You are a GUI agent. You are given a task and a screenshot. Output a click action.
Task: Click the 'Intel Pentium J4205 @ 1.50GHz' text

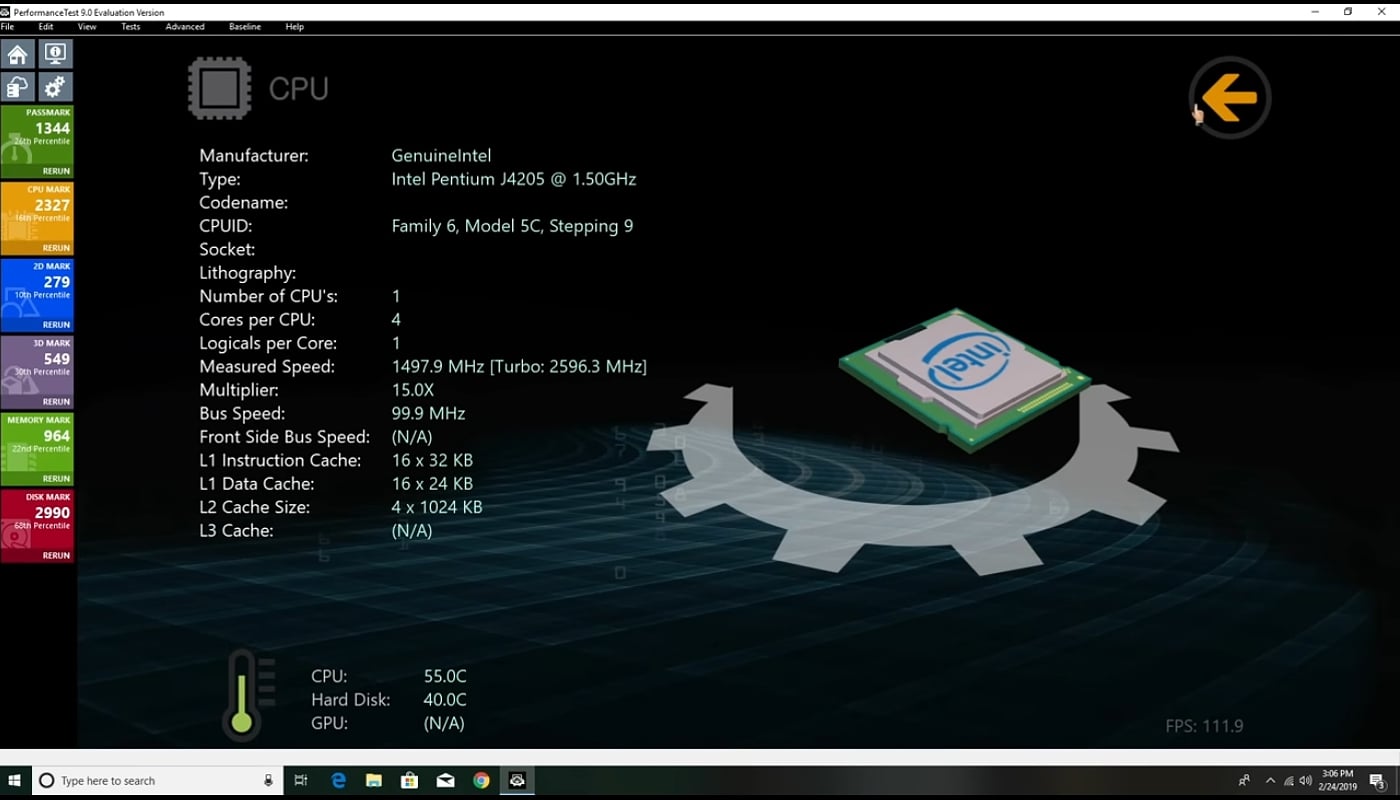[514, 179]
